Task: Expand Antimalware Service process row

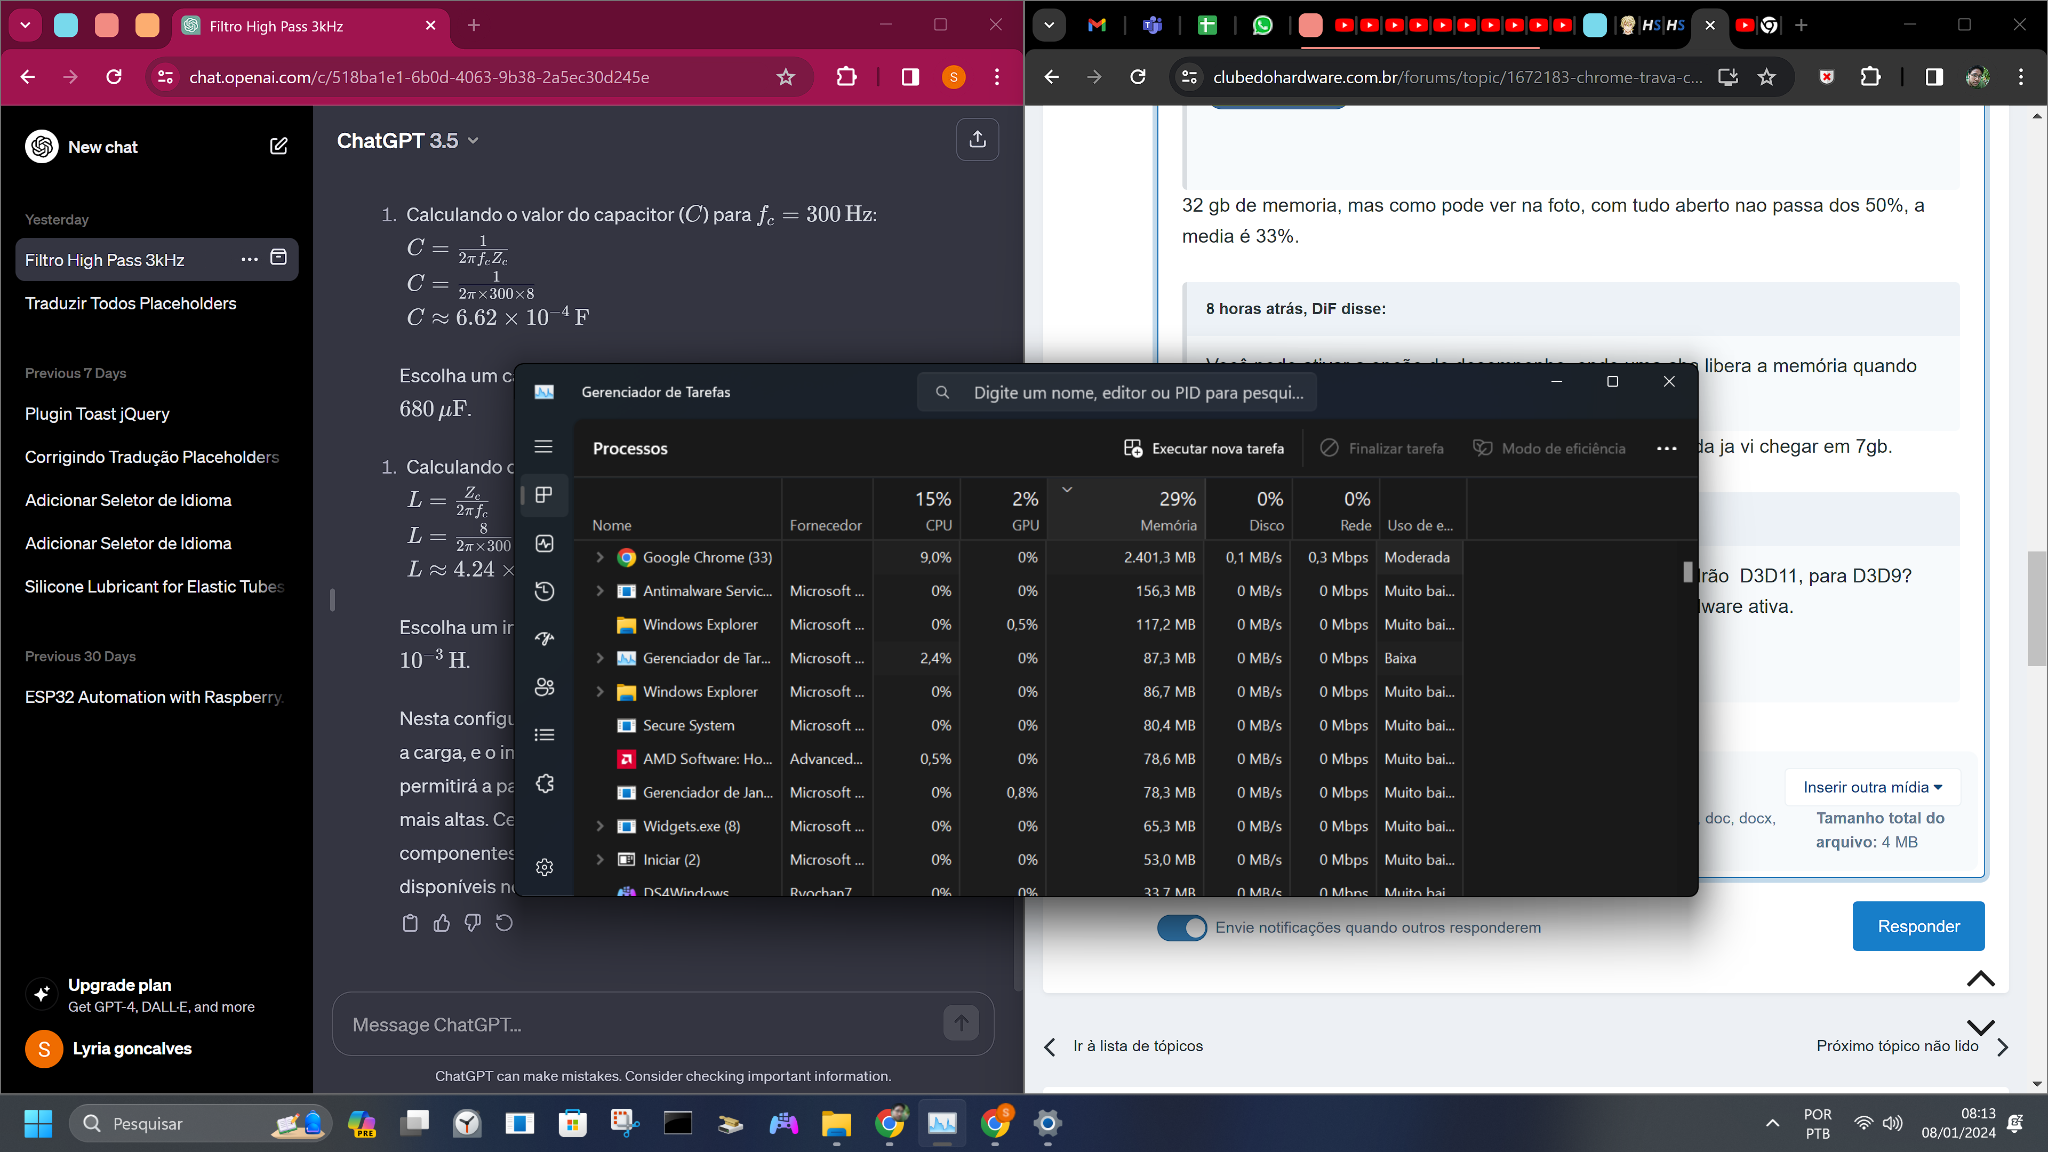Action: [600, 591]
